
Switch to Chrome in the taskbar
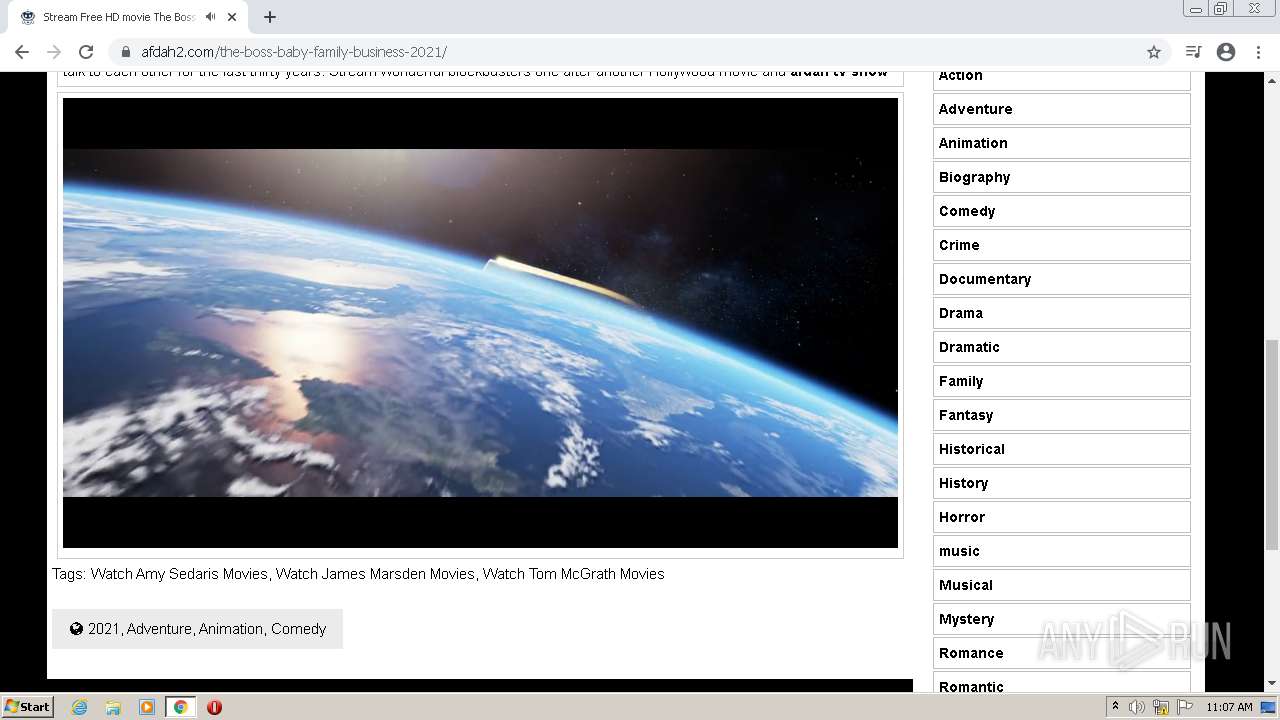click(x=180, y=707)
